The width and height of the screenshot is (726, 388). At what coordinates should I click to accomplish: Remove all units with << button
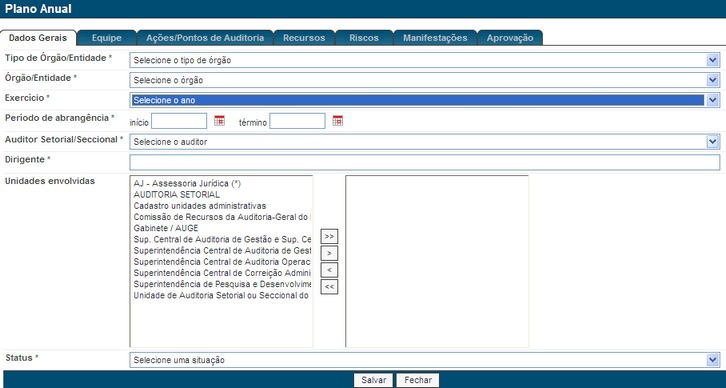tap(329, 287)
